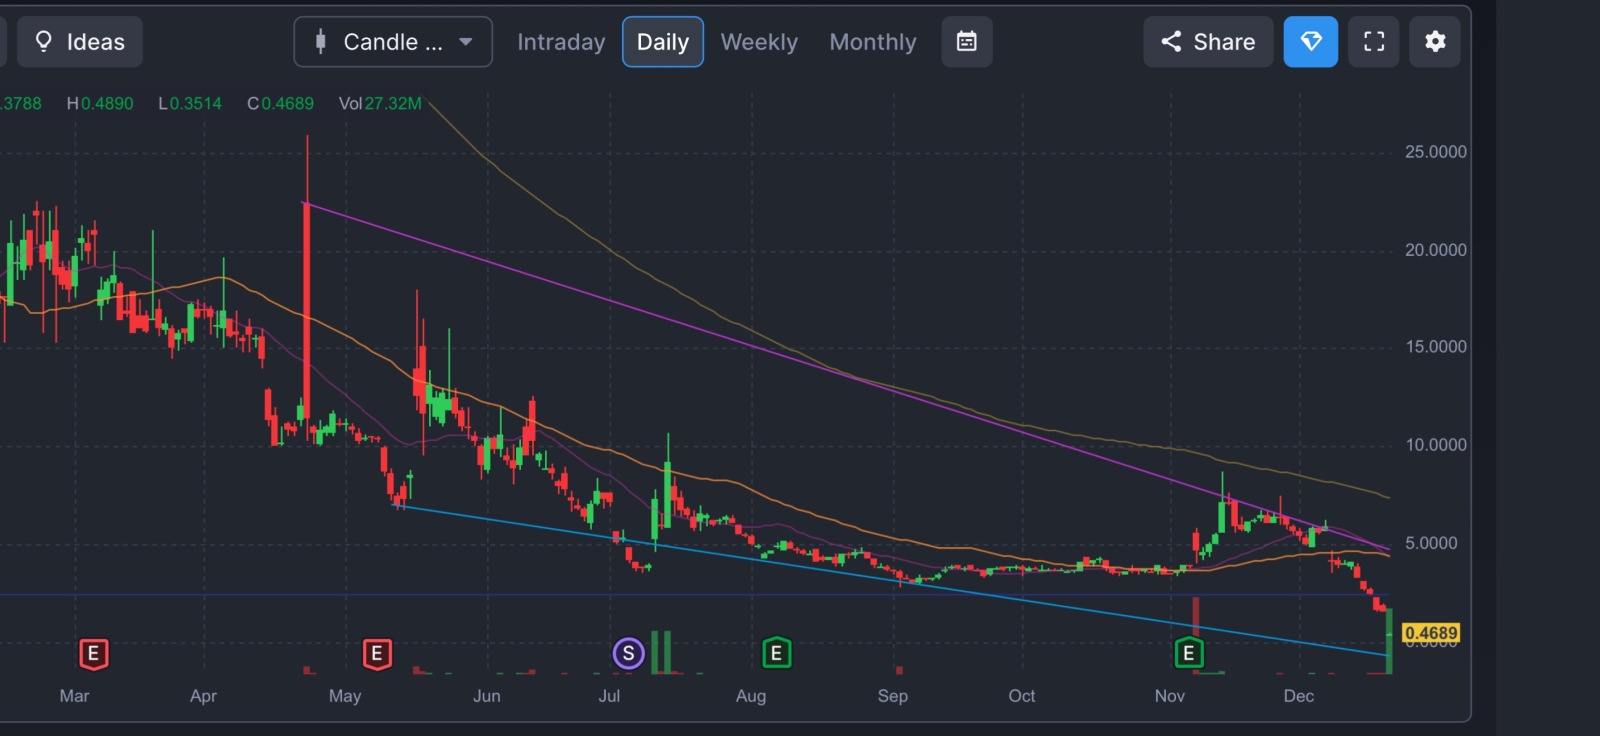This screenshot has width=1600, height=736.
Task: Click the current price label 0.4689
Action: [1431, 633]
